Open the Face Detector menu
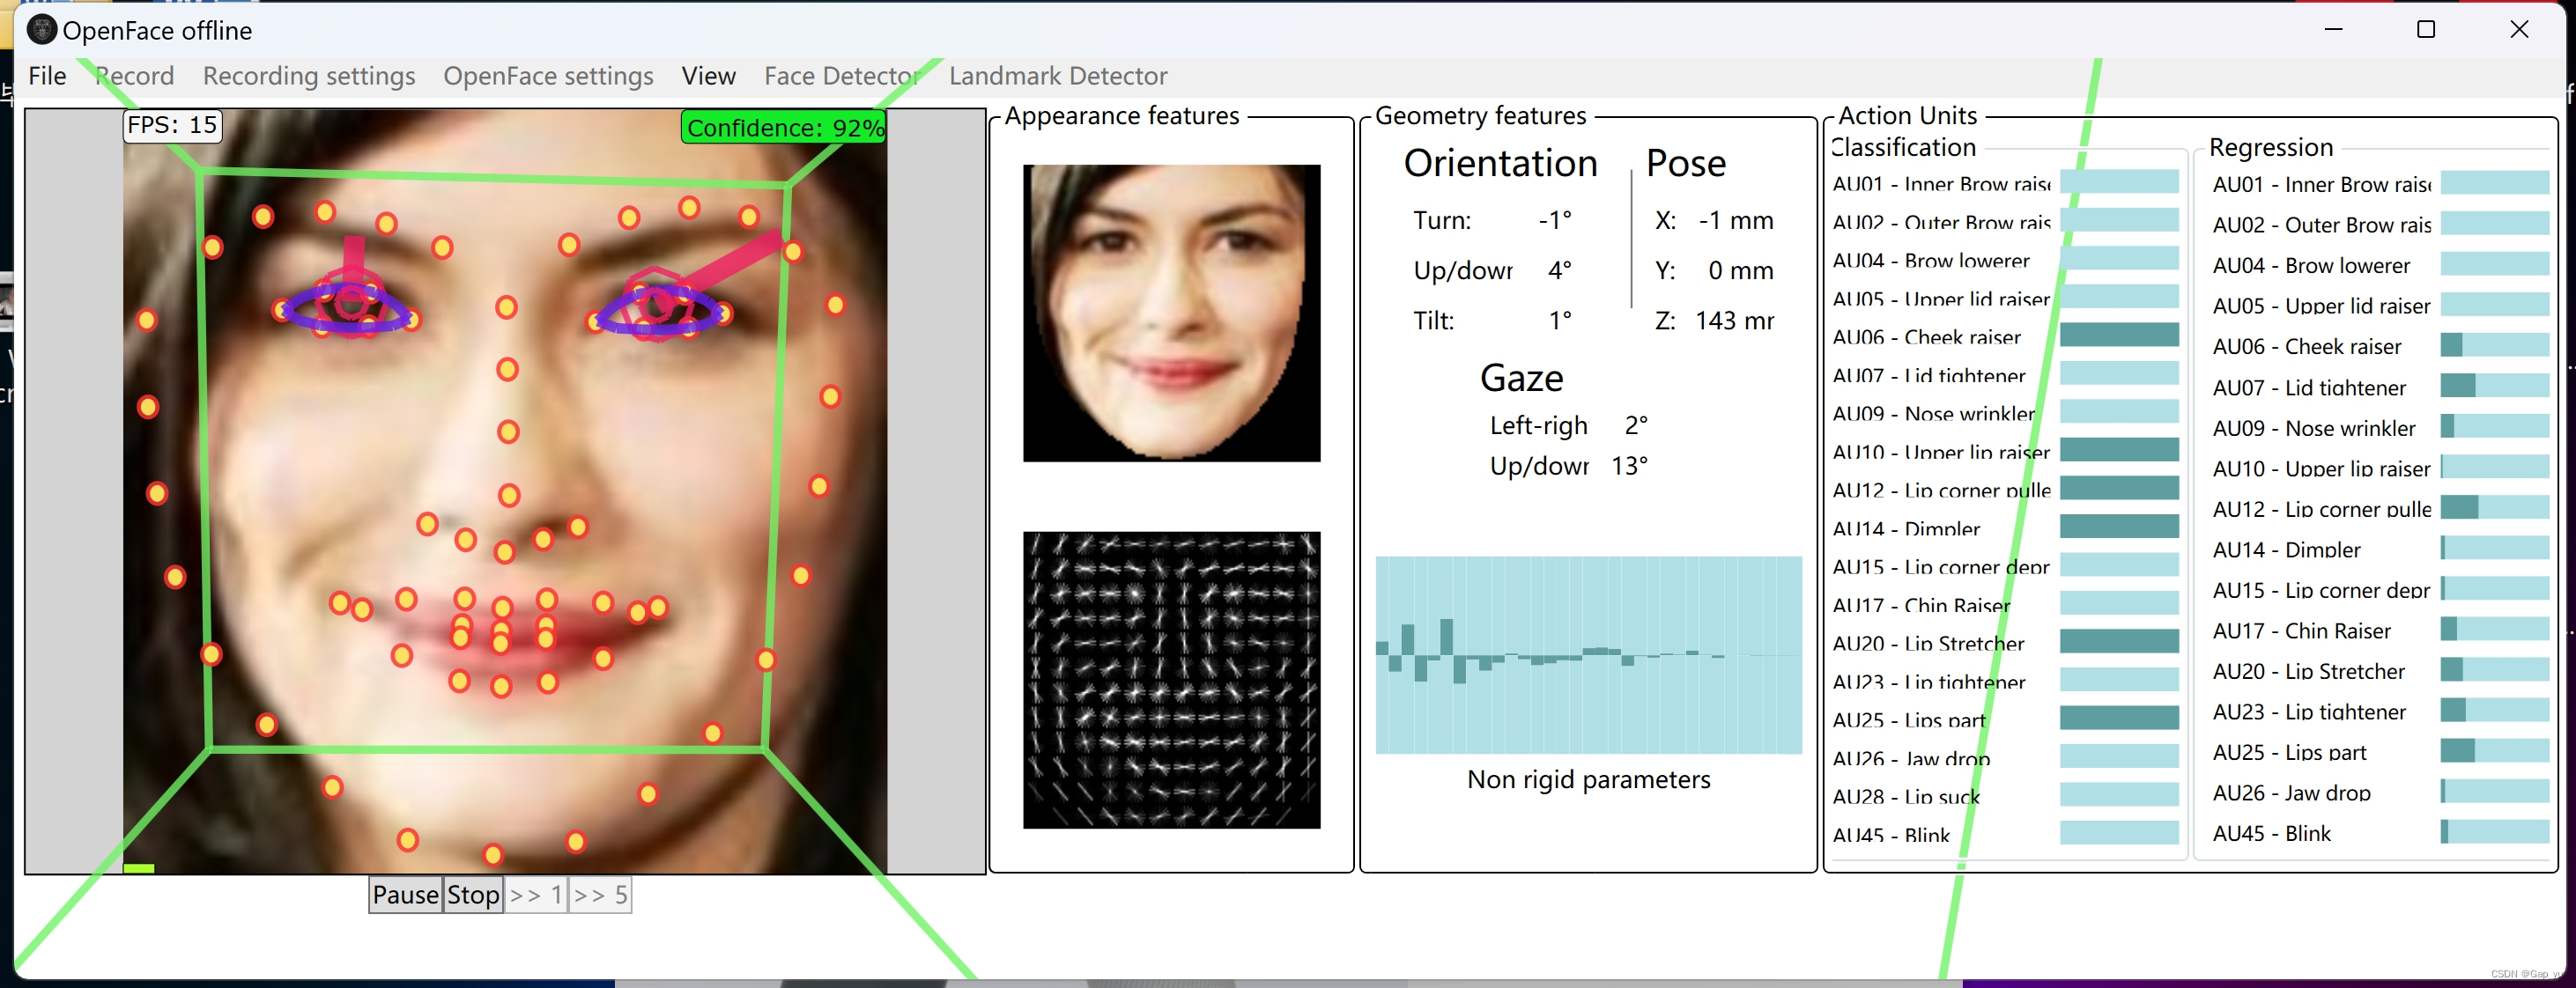The height and width of the screenshot is (988, 2576). point(841,76)
